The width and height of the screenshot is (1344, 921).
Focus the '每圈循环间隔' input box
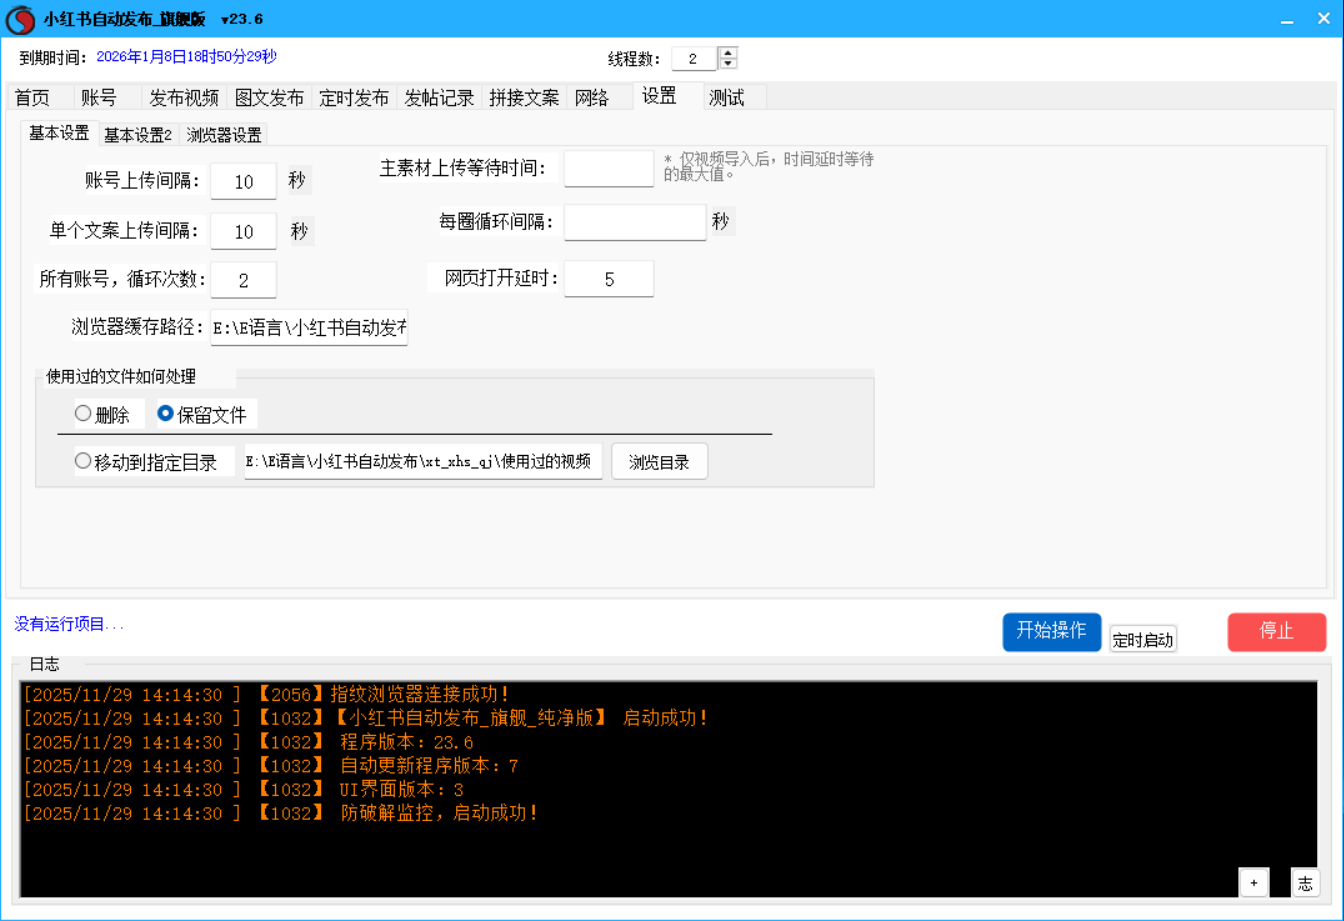coord(634,222)
